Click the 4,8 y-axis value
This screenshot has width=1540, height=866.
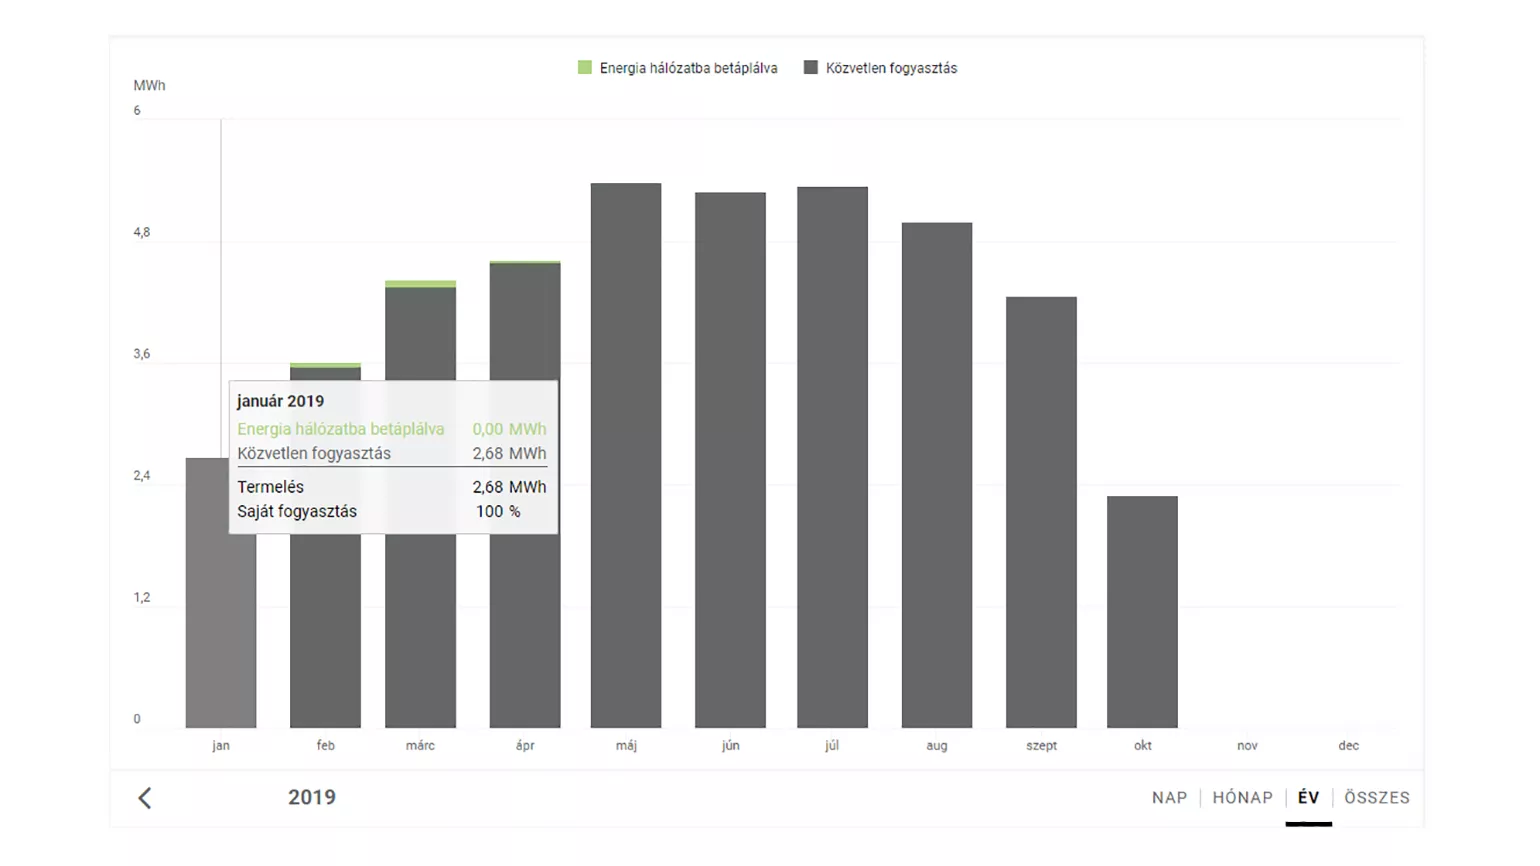pyautogui.click(x=141, y=232)
